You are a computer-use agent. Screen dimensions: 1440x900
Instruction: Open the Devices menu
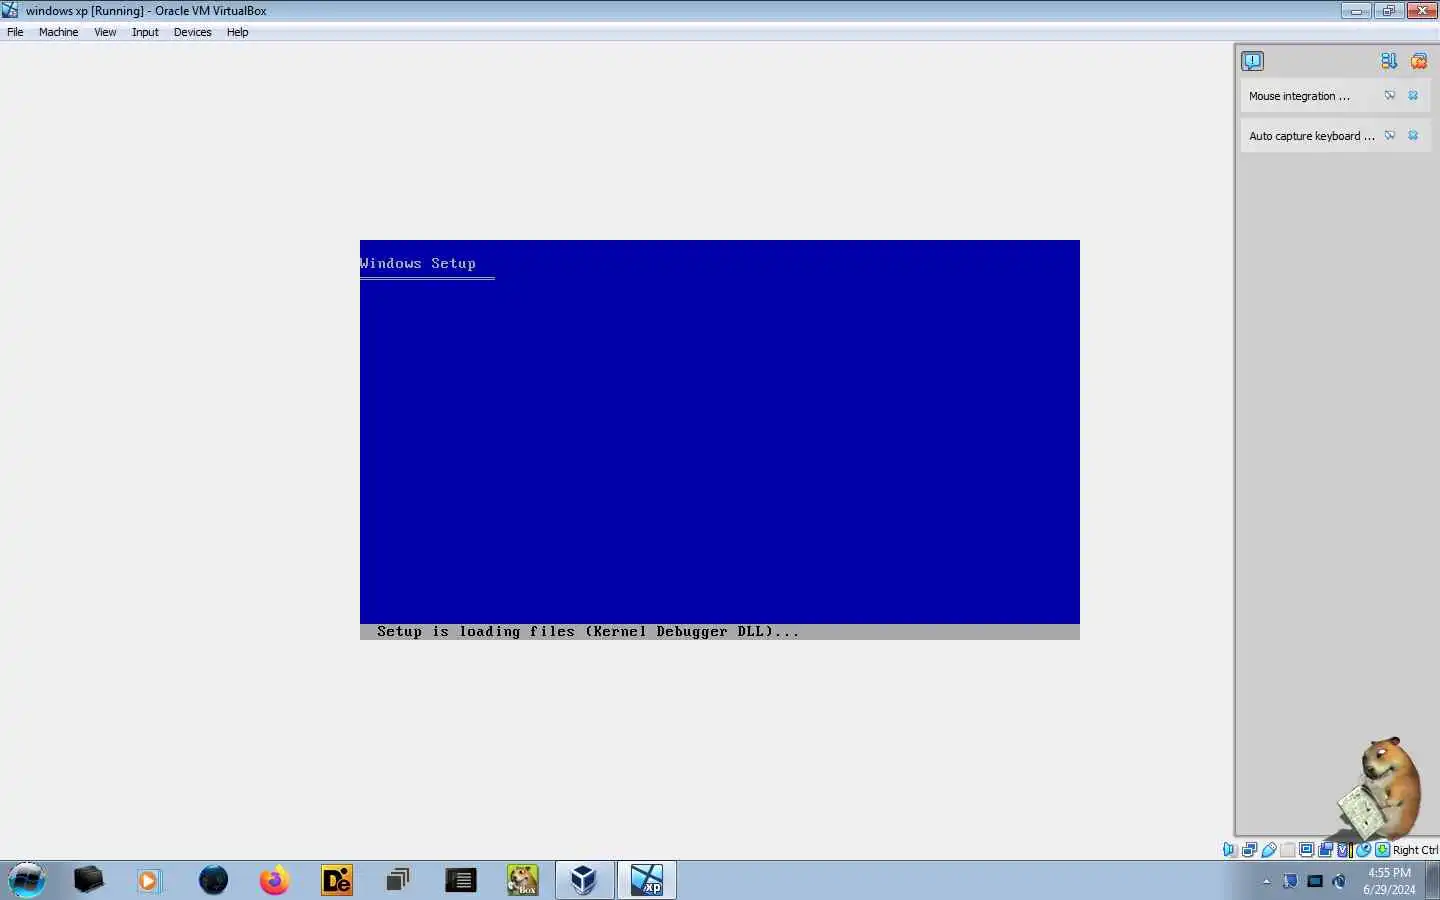(192, 32)
